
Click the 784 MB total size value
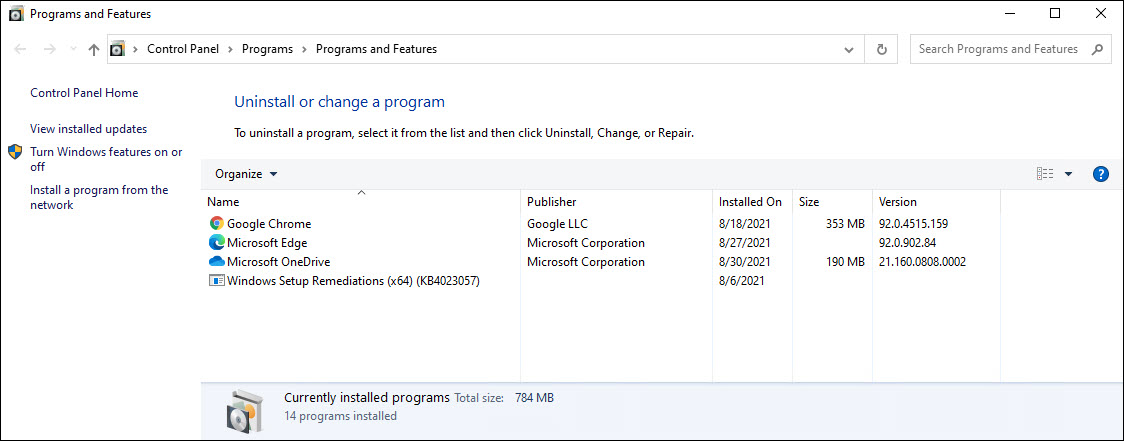[534, 397]
